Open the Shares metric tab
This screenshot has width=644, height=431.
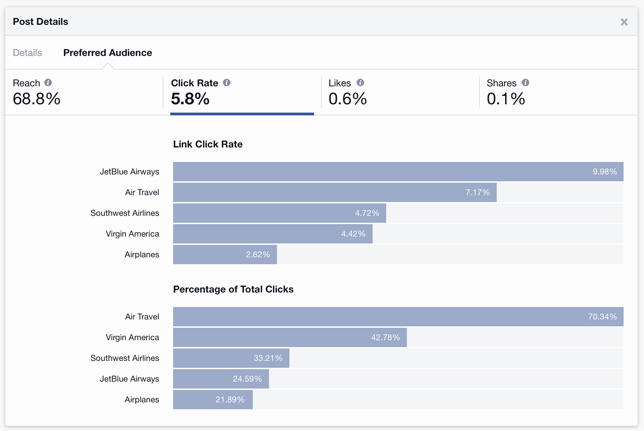(558, 92)
